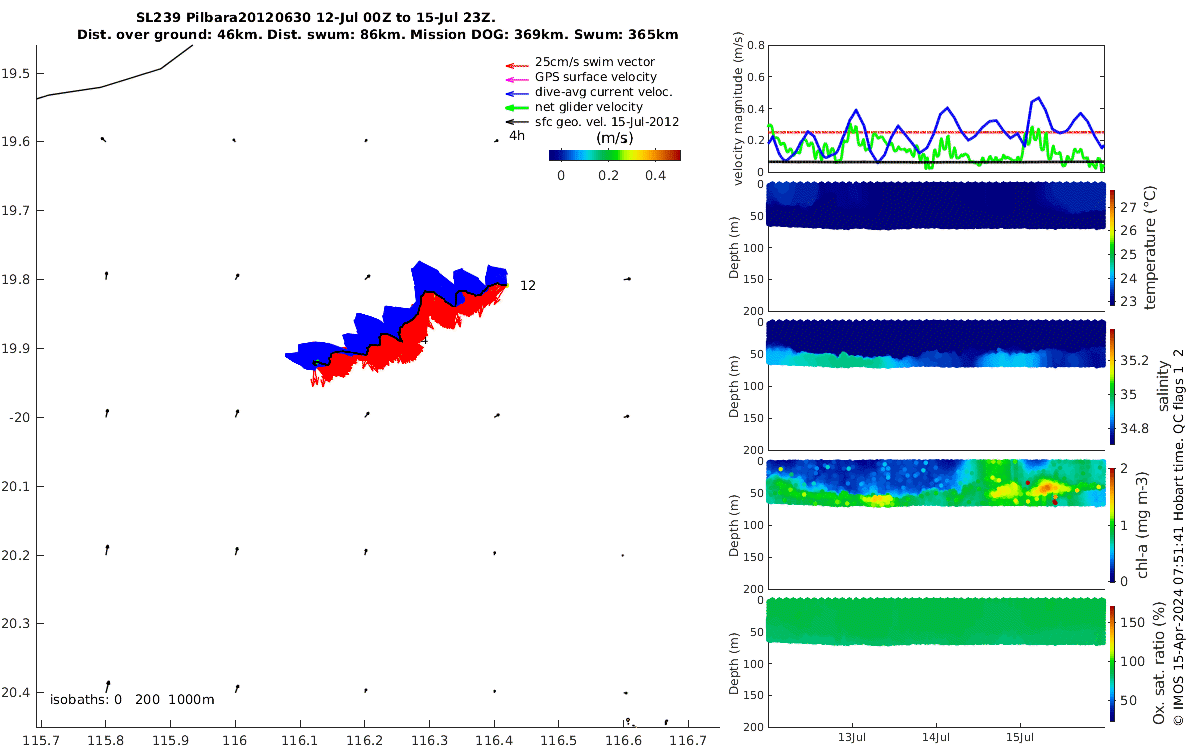Click the IMOS copyright timestamp text
The height and width of the screenshot is (750, 1200).
click(1179, 538)
